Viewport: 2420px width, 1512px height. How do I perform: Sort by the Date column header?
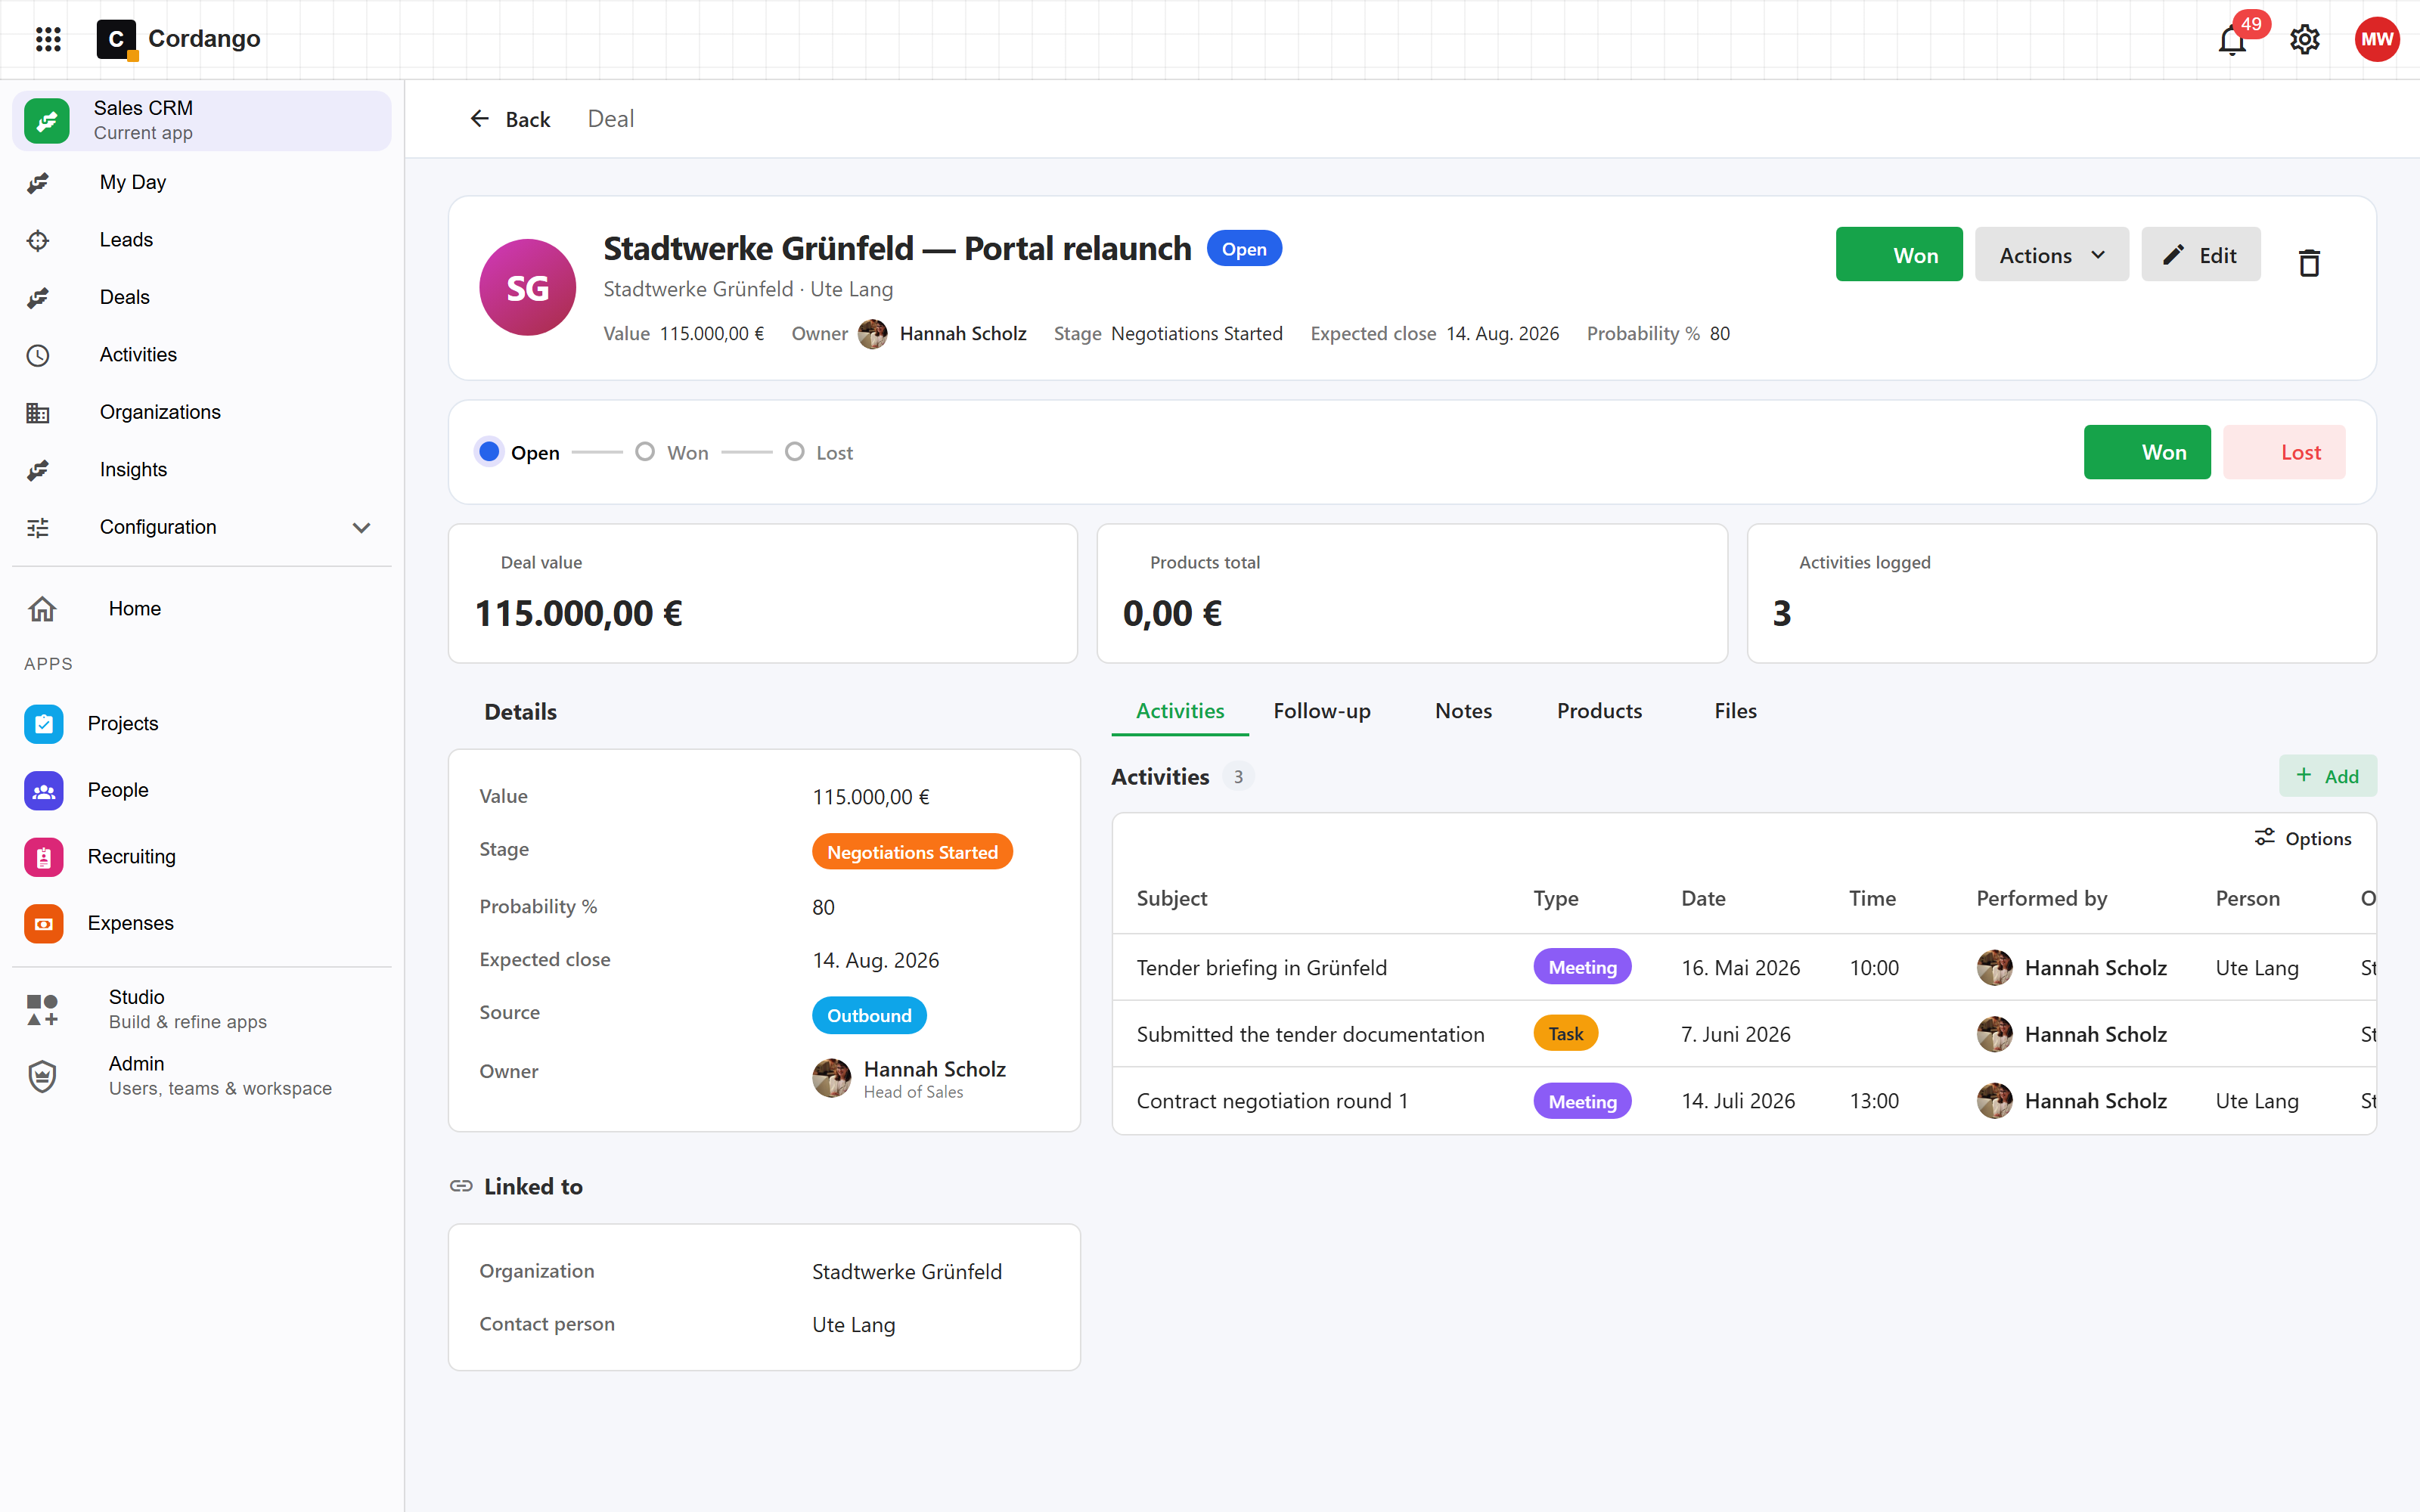(x=1703, y=898)
